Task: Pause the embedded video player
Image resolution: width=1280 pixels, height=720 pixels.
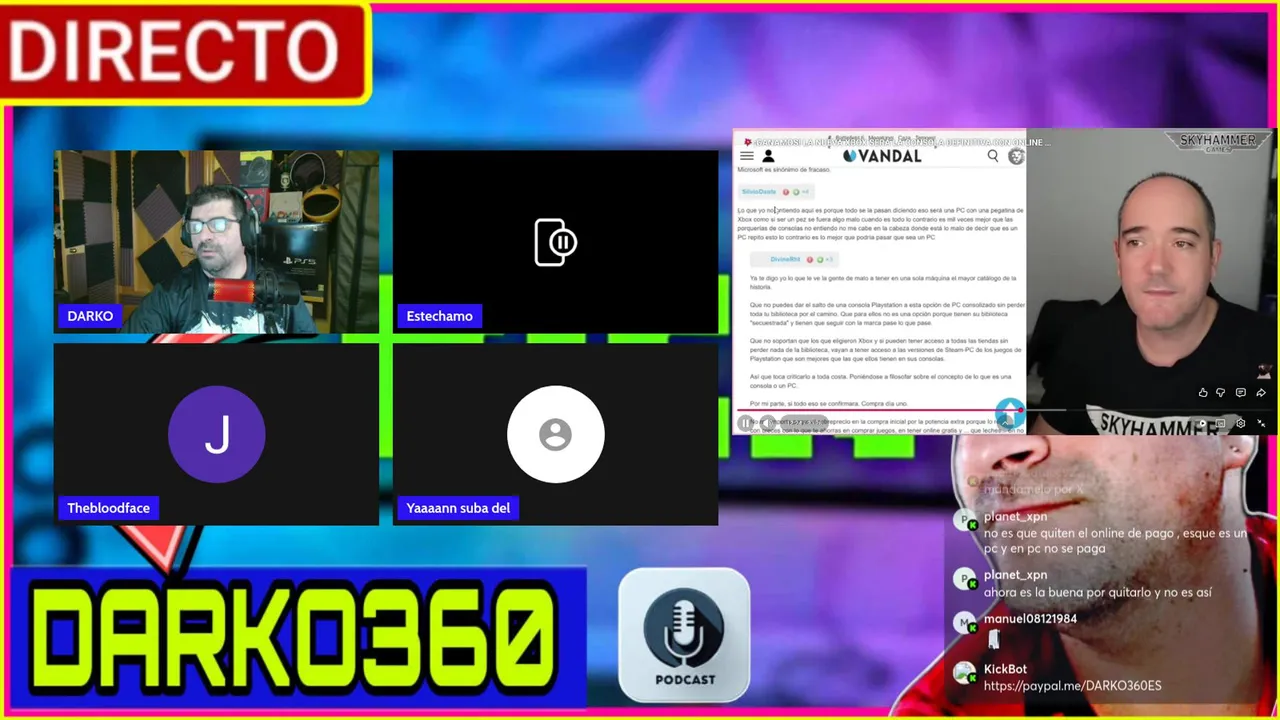Action: (746, 423)
